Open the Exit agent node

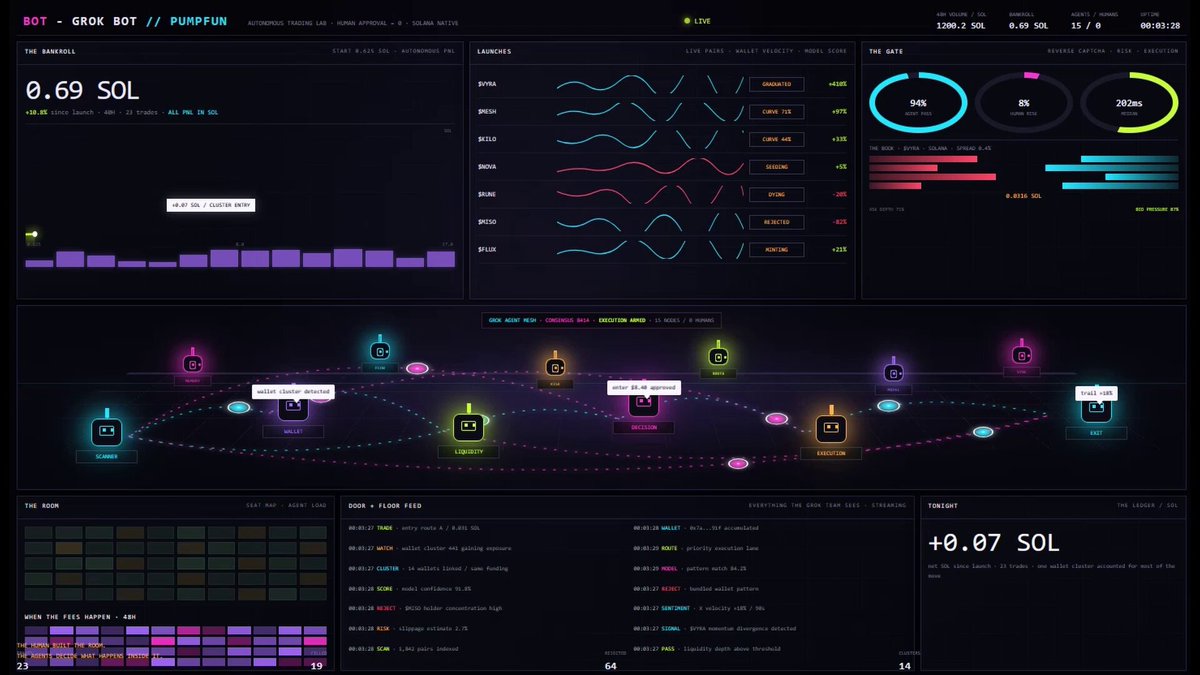1096,408
